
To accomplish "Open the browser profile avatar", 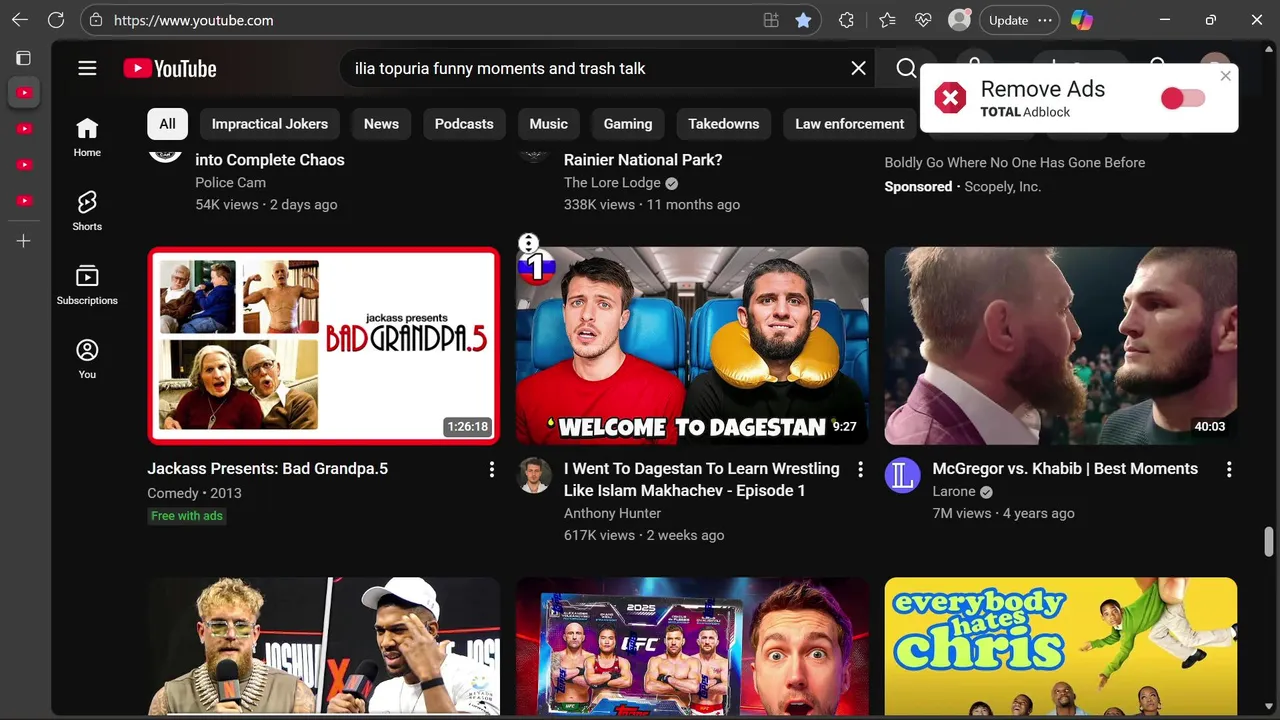I will coord(959,20).
